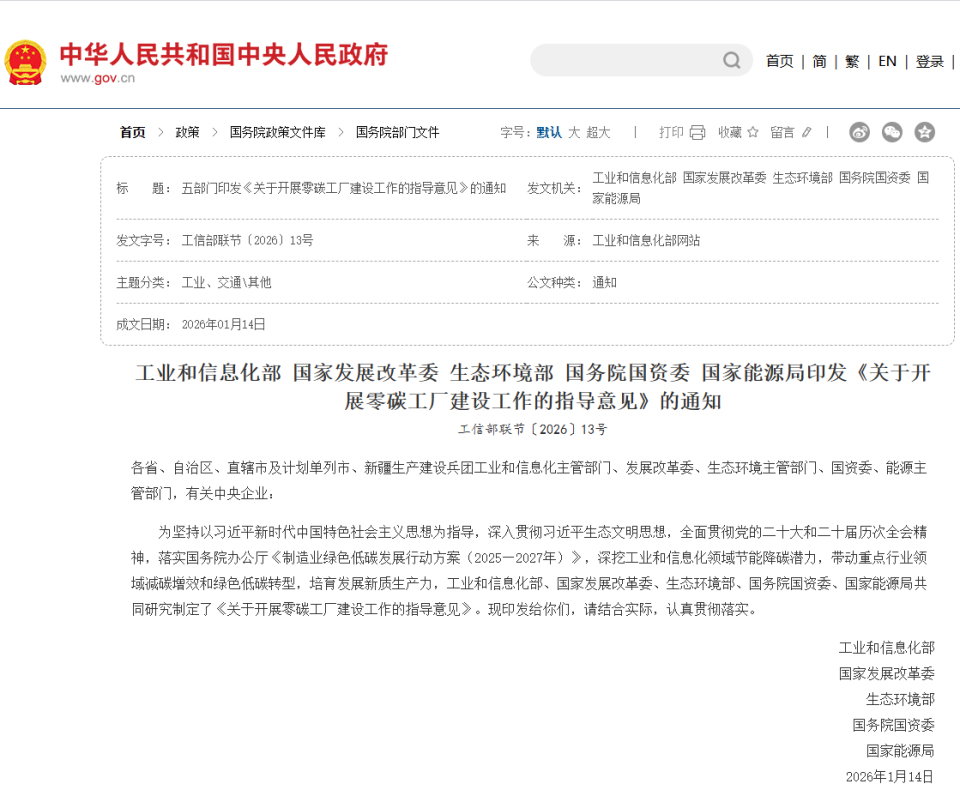The width and height of the screenshot is (960, 808).
Task: Open the 国务院政策文件库 breadcrumb entry
Action: (276, 131)
